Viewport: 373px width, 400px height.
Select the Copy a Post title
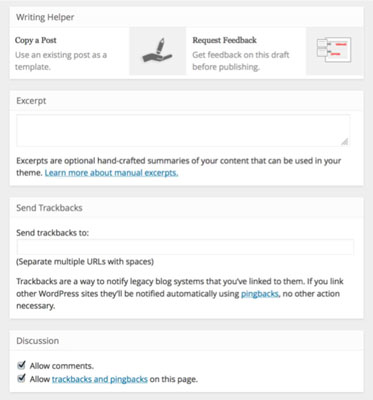click(36, 40)
